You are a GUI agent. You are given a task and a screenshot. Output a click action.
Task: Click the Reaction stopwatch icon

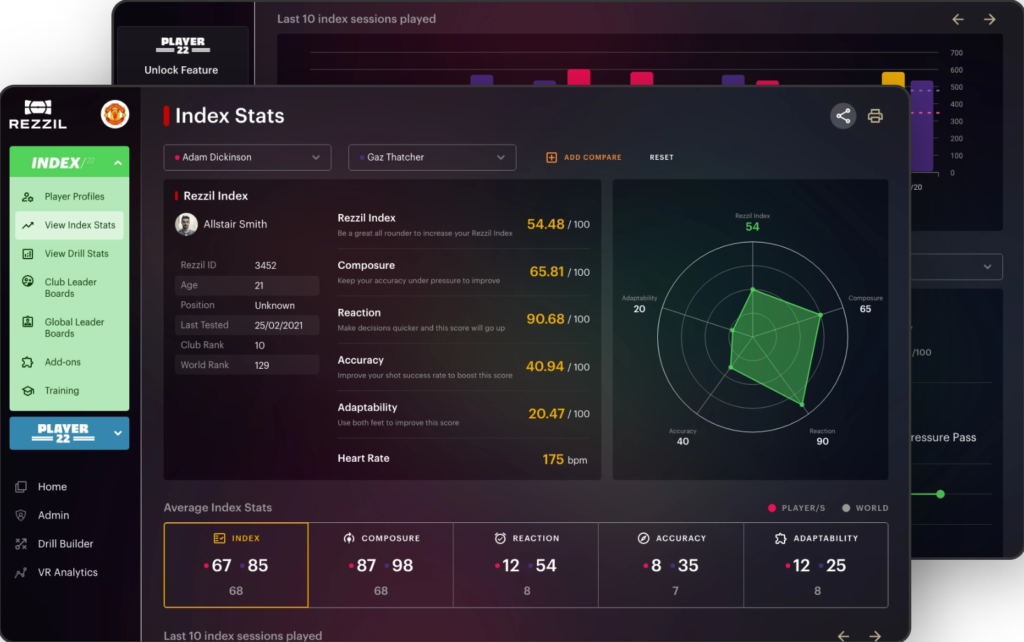click(x=500, y=538)
